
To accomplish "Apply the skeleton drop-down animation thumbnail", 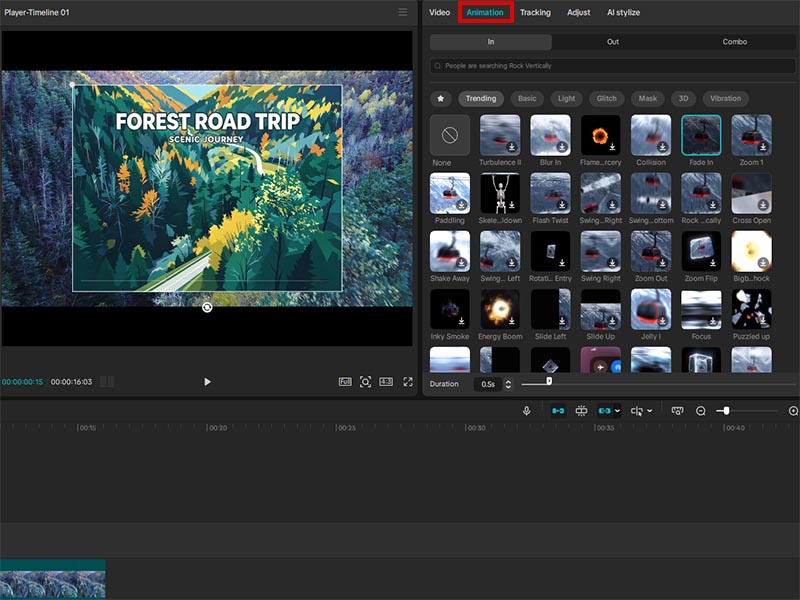I will pos(500,193).
